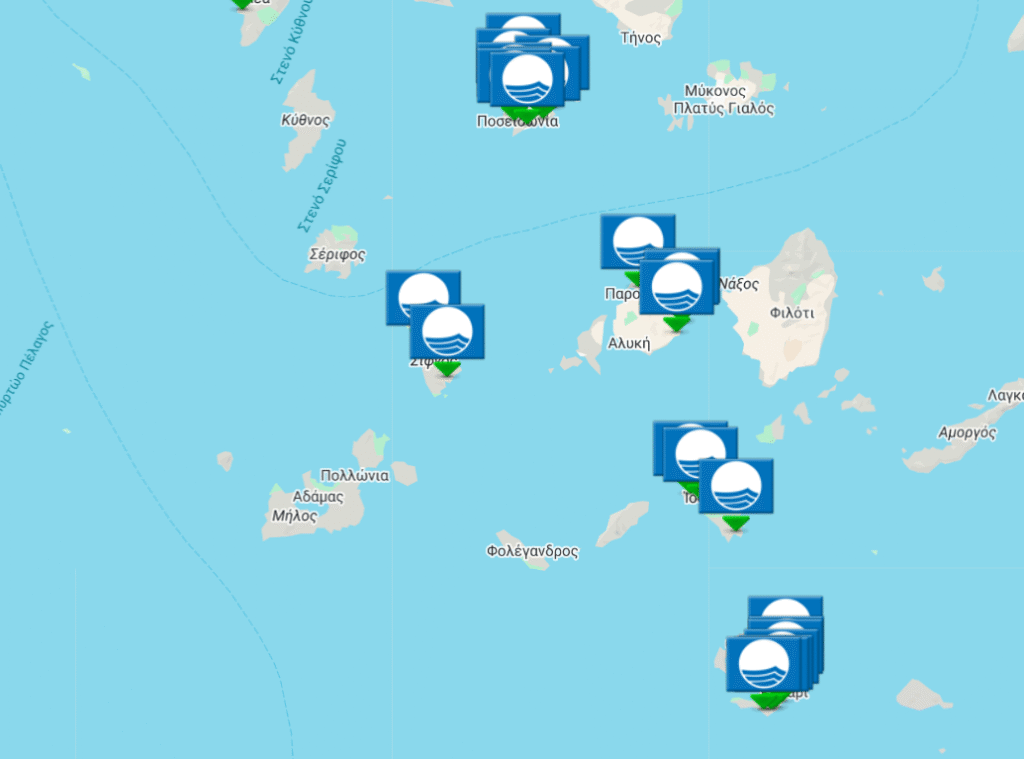Viewport: 1024px width, 759px height.
Task: Open the rearmost Blue Flag marker north of Paros
Action: point(638,241)
